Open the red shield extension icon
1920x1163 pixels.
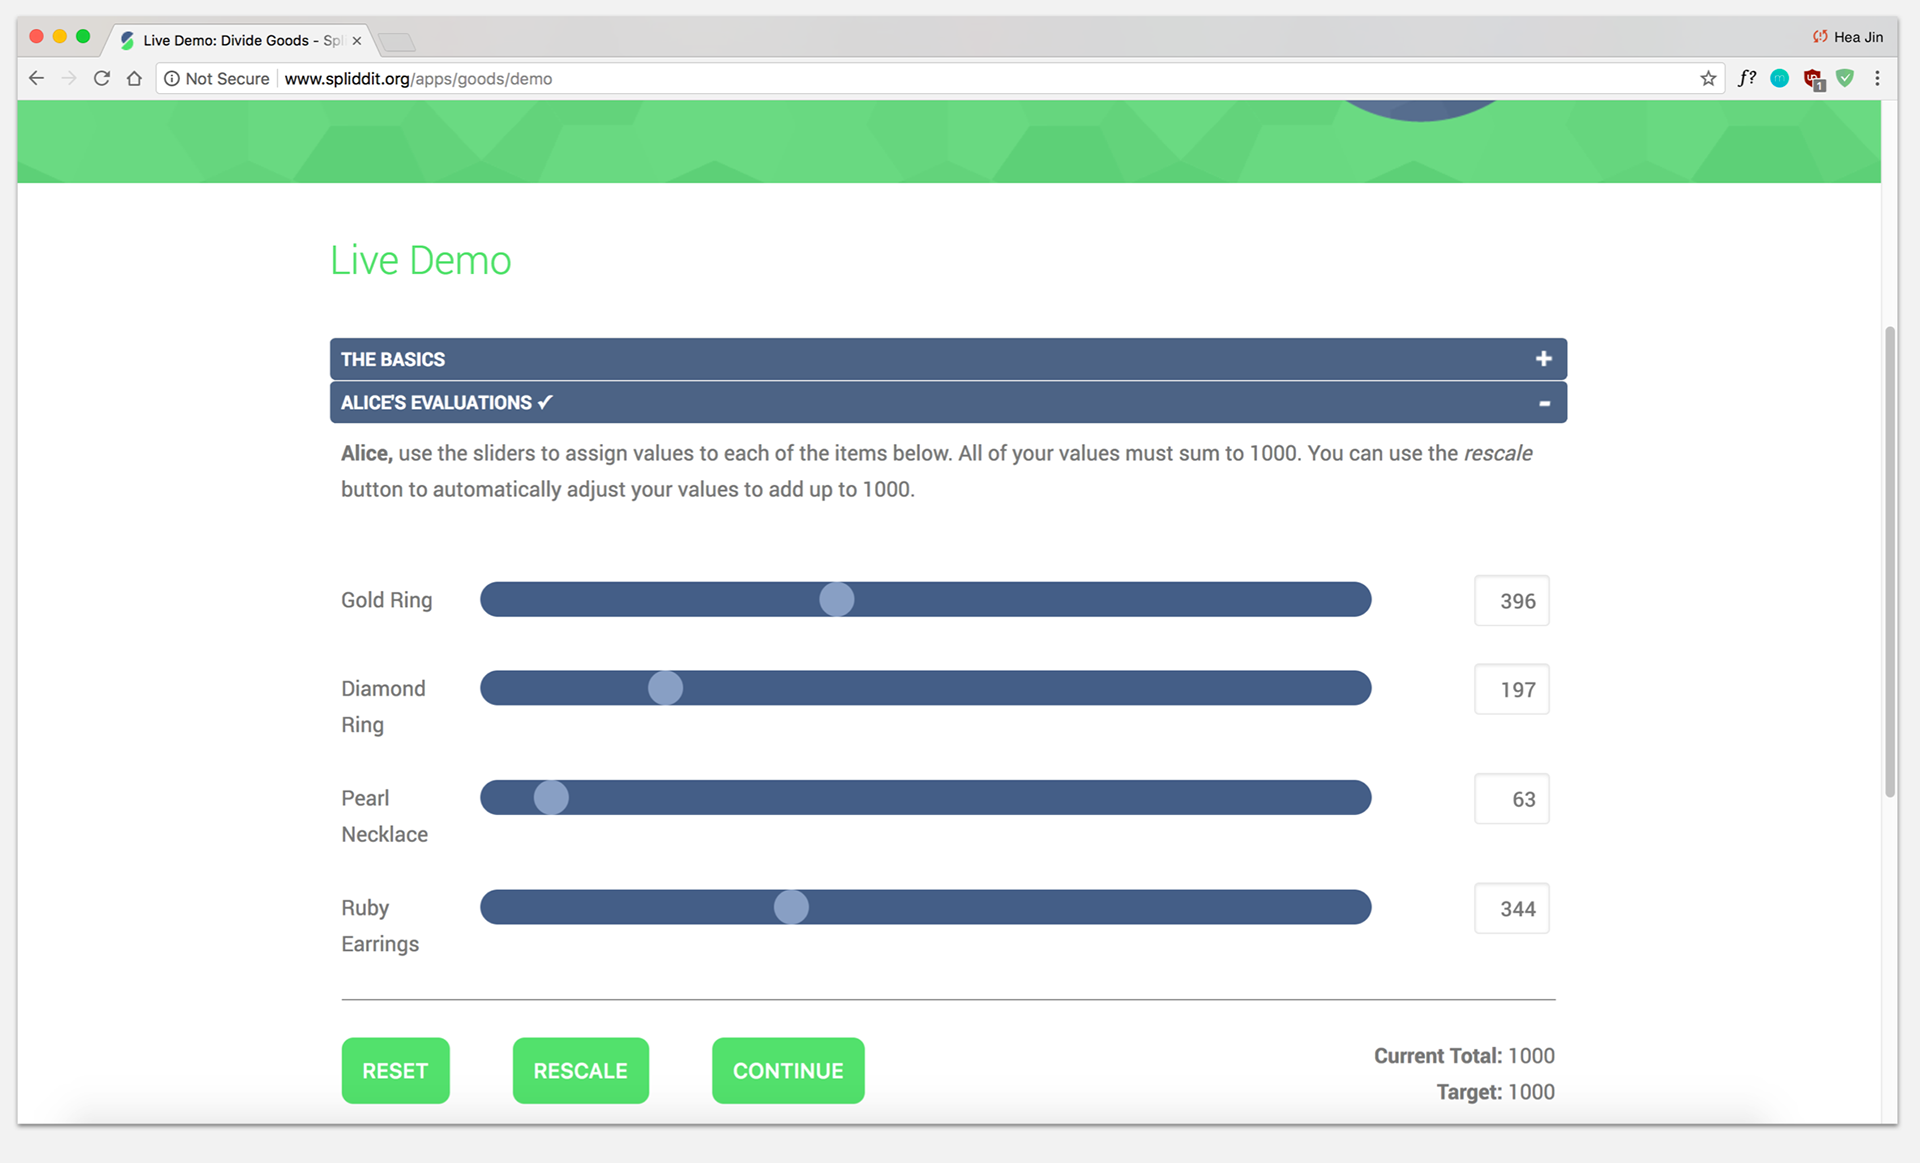coord(1813,79)
